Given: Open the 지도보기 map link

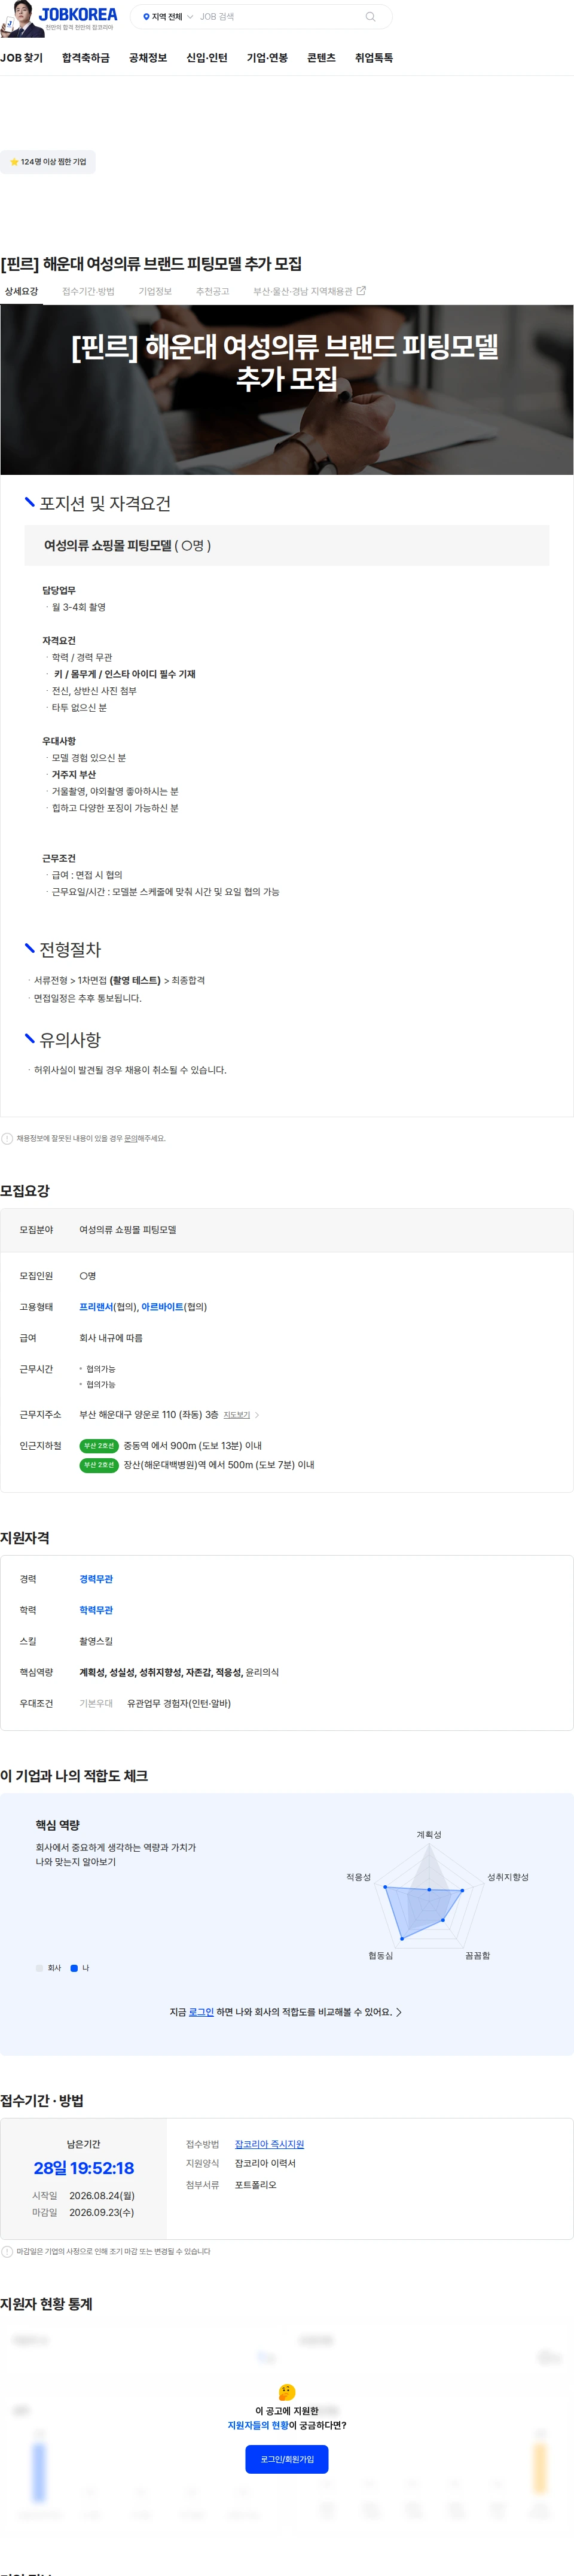Looking at the screenshot, I should [x=237, y=1415].
